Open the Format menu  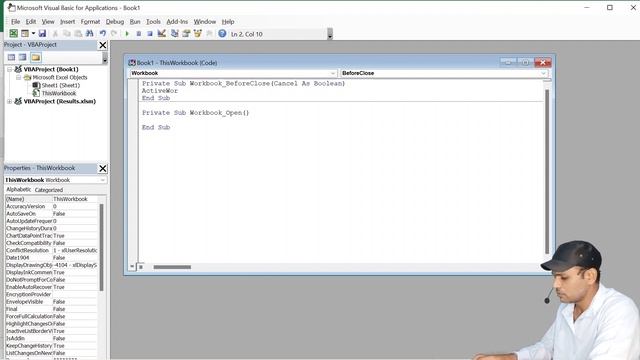click(x=90, y=22)
